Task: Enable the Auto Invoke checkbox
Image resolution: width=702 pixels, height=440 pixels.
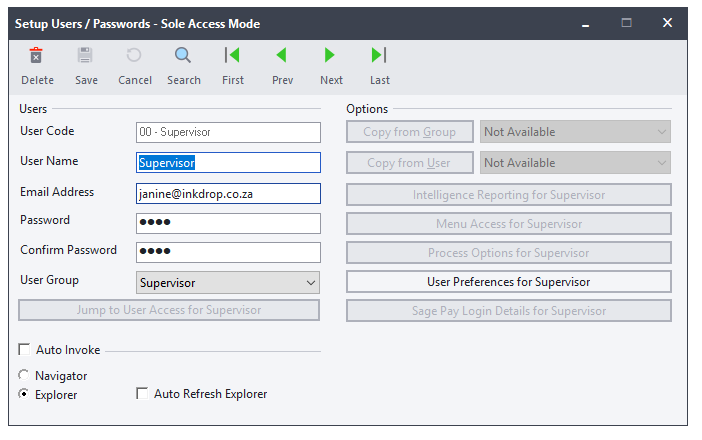Action: 24,350
